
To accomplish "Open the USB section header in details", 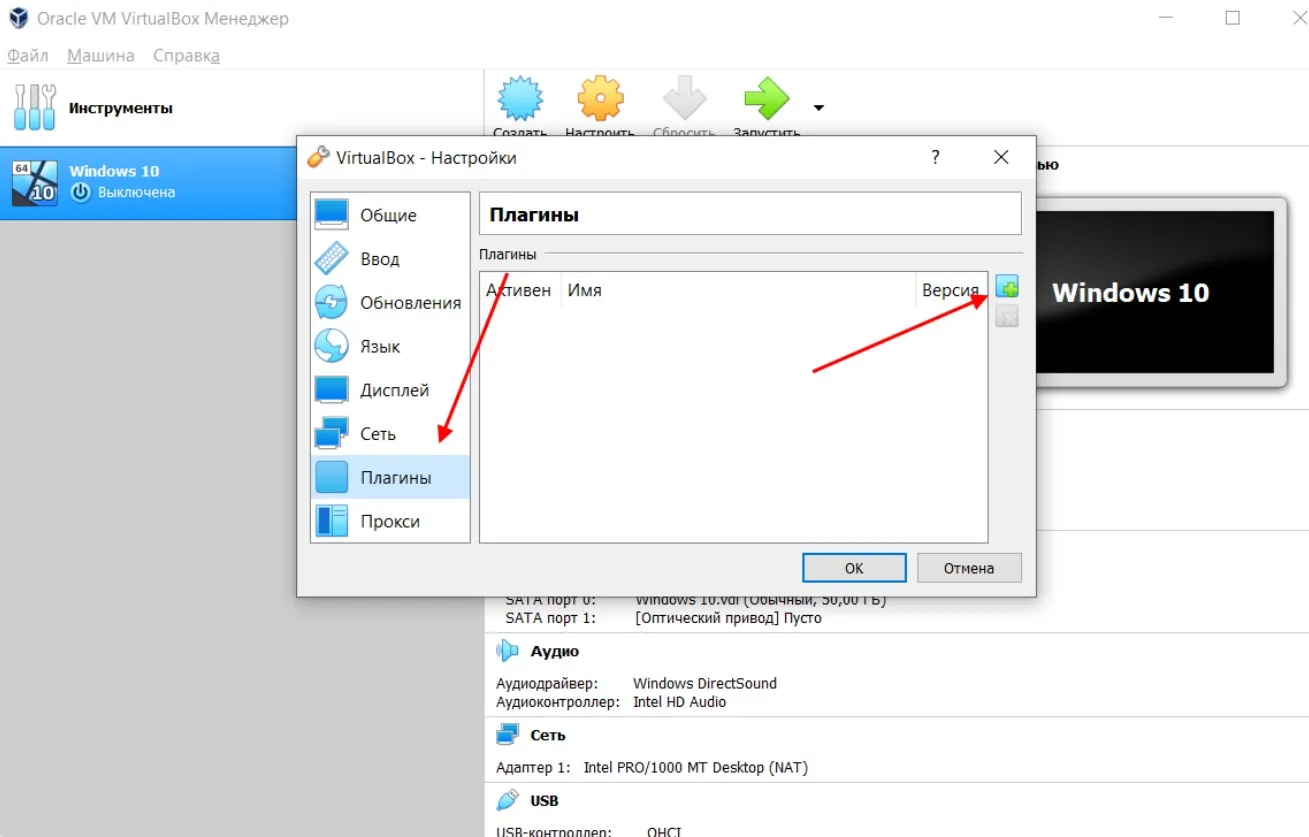I will click(x=545, y=801).
